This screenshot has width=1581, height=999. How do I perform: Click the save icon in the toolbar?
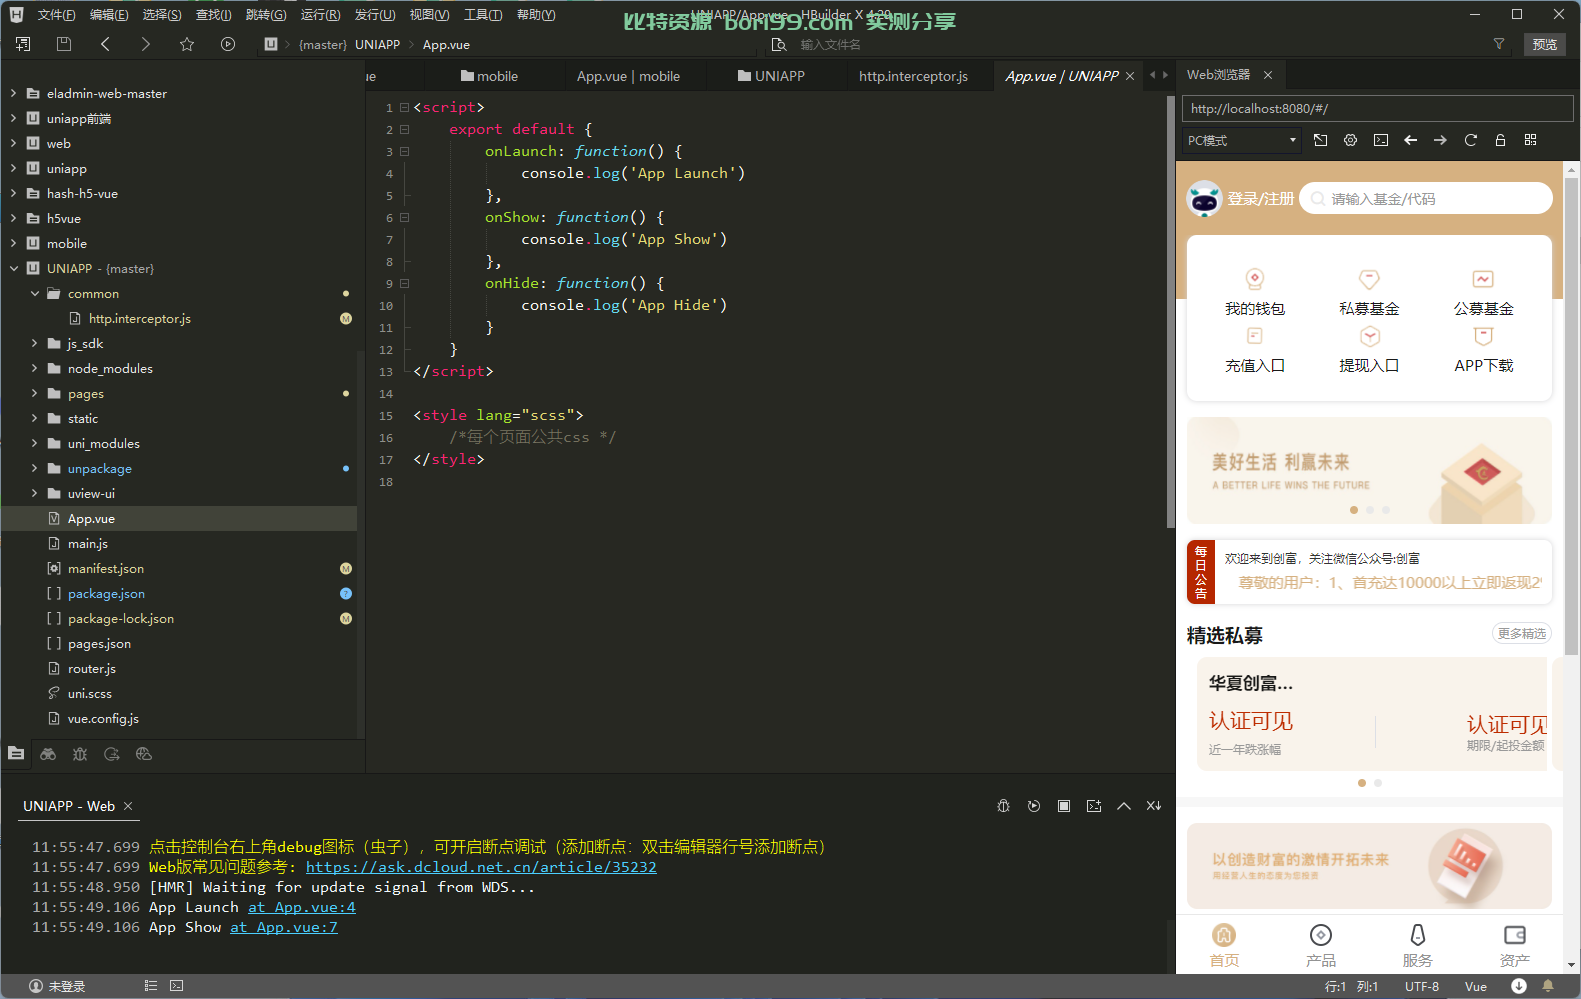pos(64,44)
